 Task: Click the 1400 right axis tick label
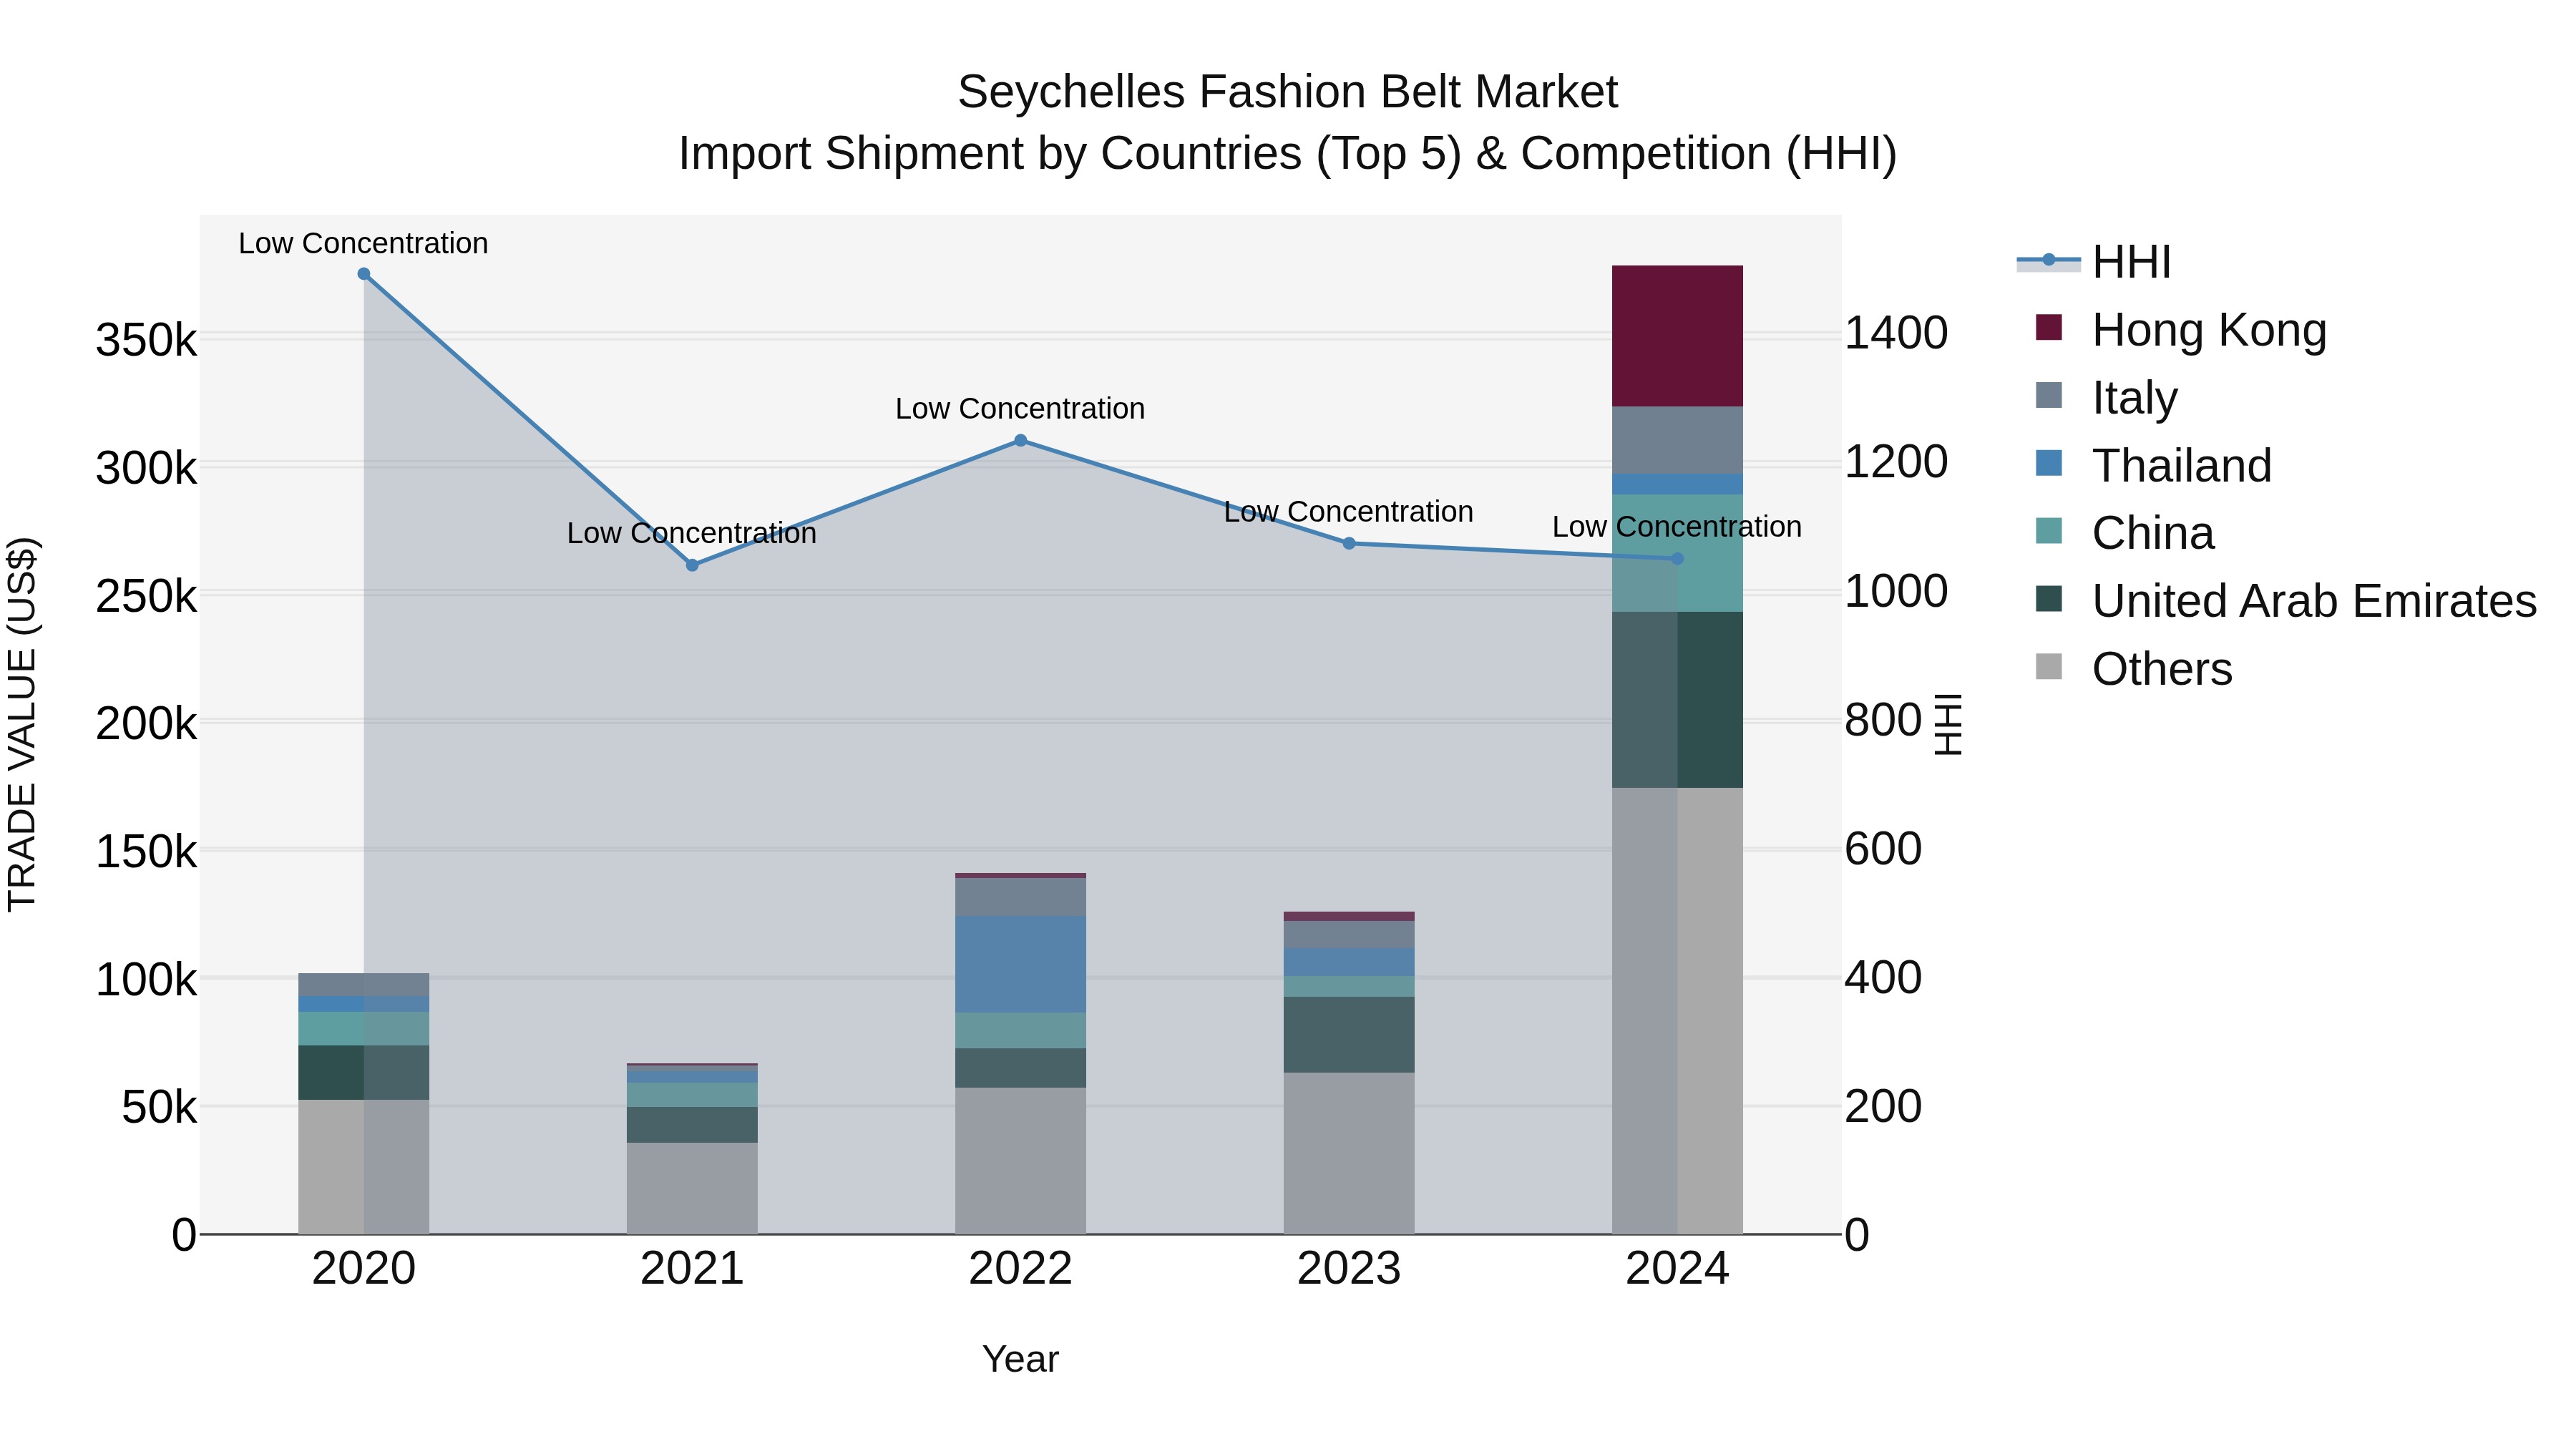pyautogui.click(x=1896, y=333)
